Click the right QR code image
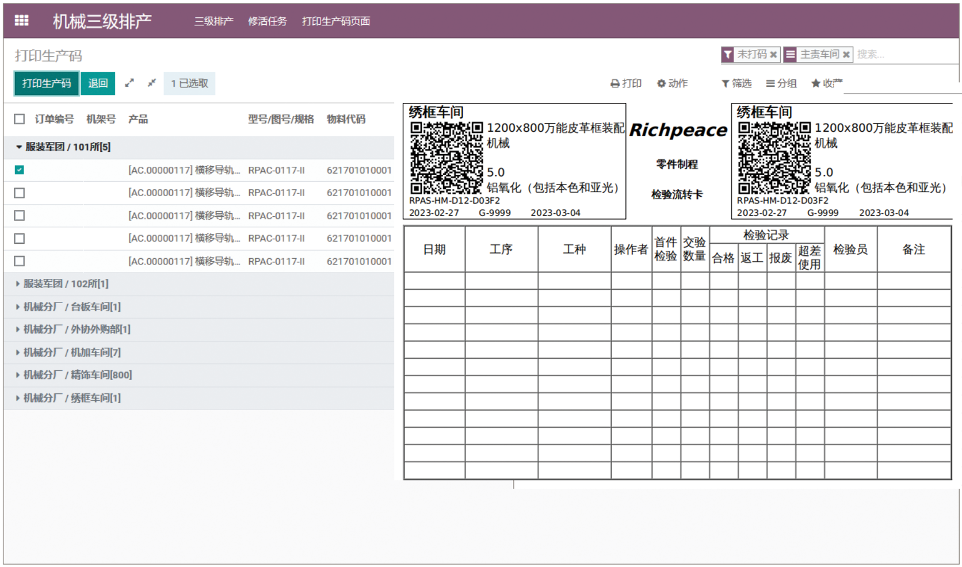 pyautogui.click(x=774, y=158)
